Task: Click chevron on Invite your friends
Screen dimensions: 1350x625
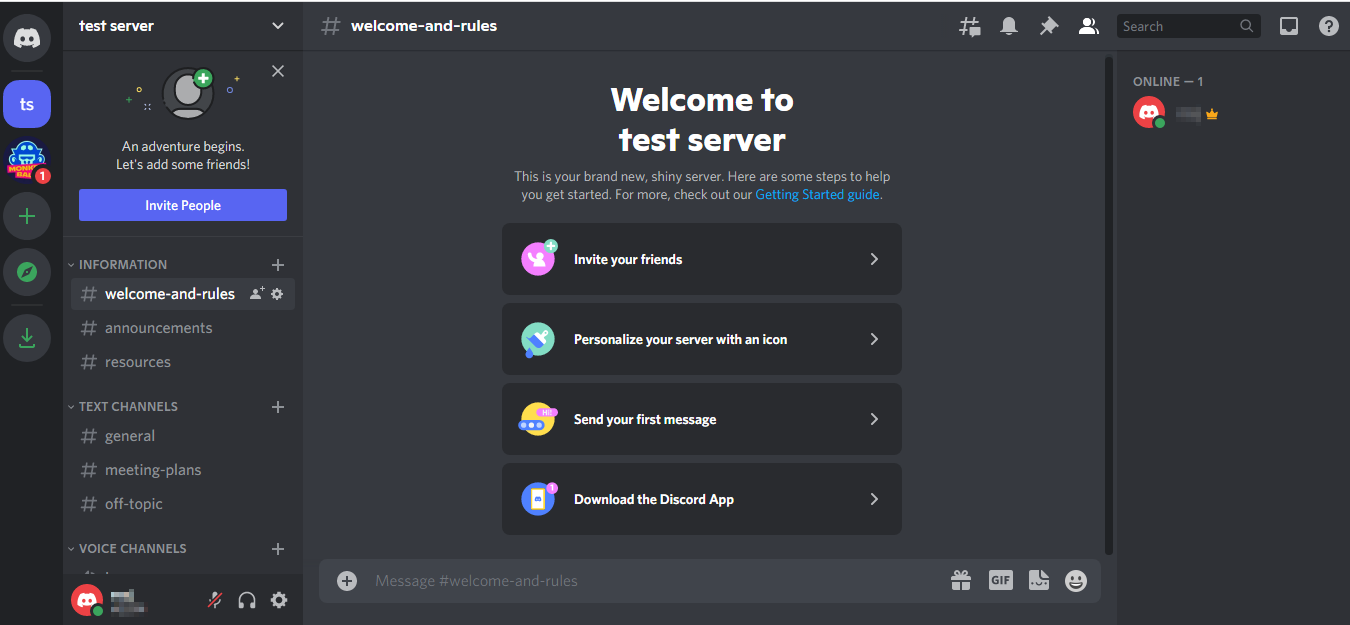Action: pyautogui.click(x=874, y=259)
